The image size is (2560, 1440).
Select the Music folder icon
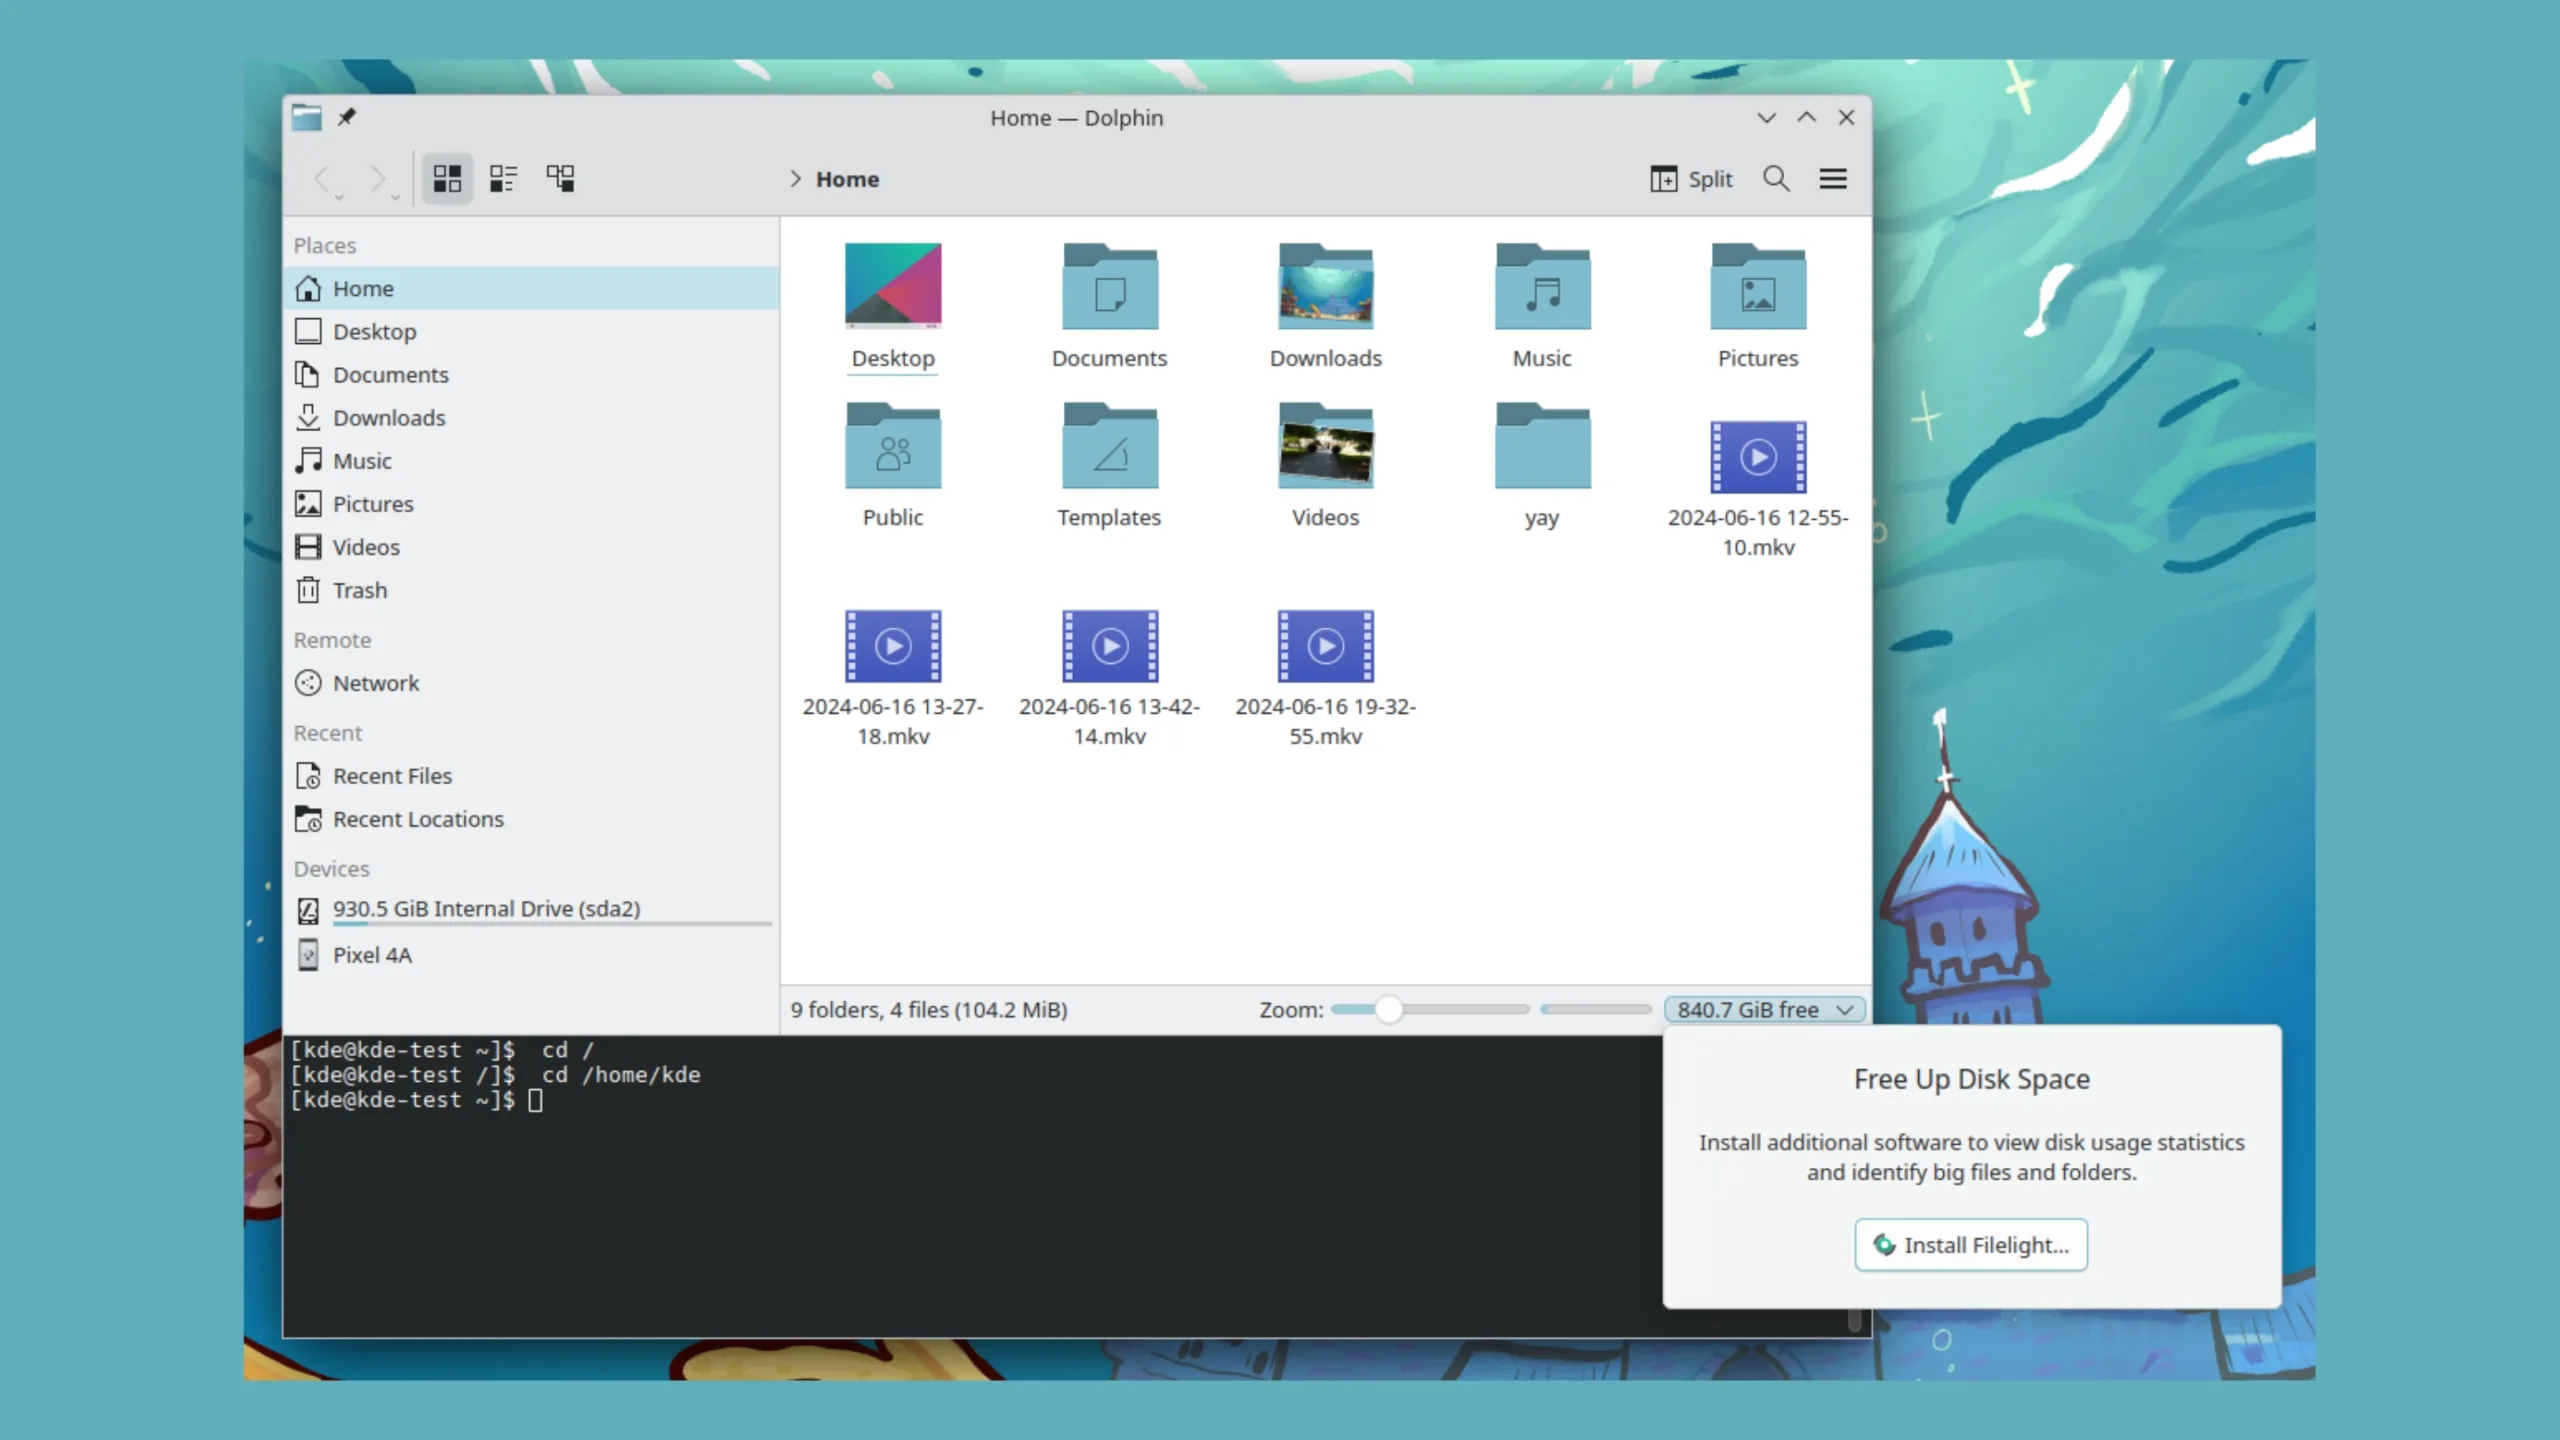click(x=1542, y=286)
